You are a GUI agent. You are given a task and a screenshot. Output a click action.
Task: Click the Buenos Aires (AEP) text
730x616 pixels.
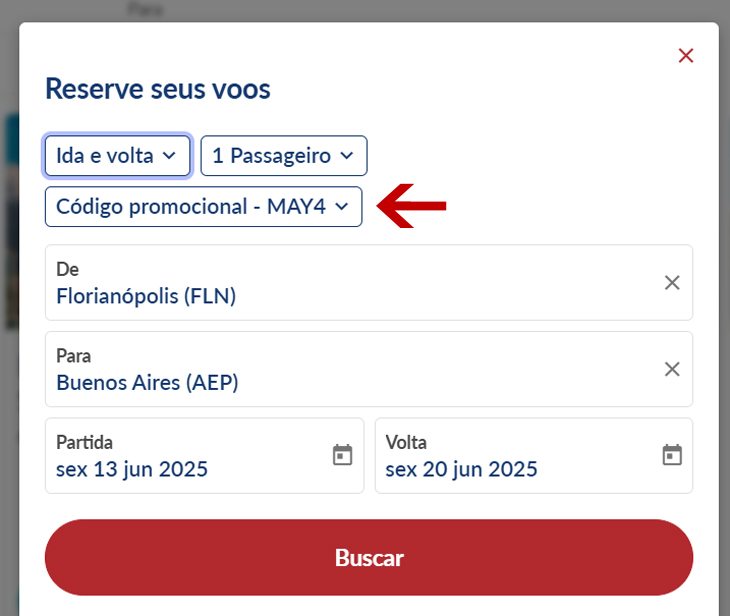(147, 383)
